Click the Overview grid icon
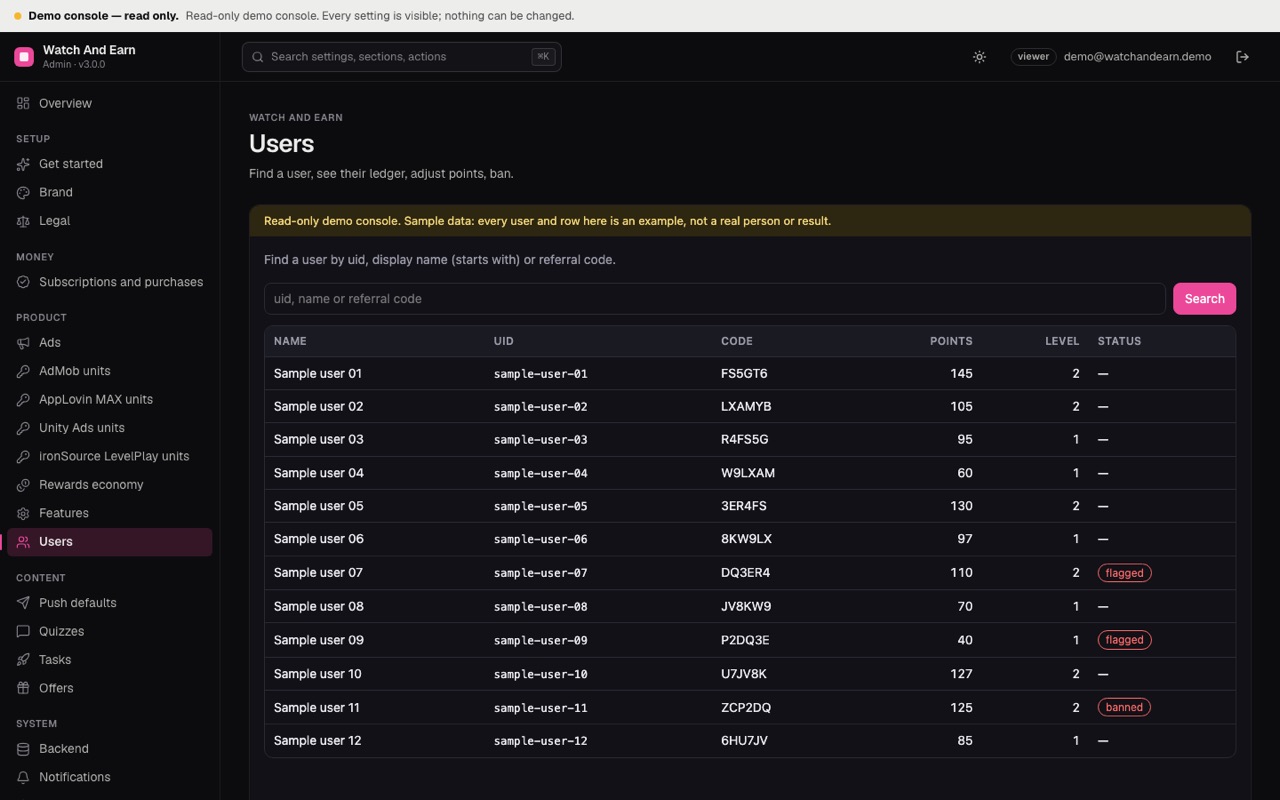This screenshot has height=800, width=1280. (x=23, y=103)
